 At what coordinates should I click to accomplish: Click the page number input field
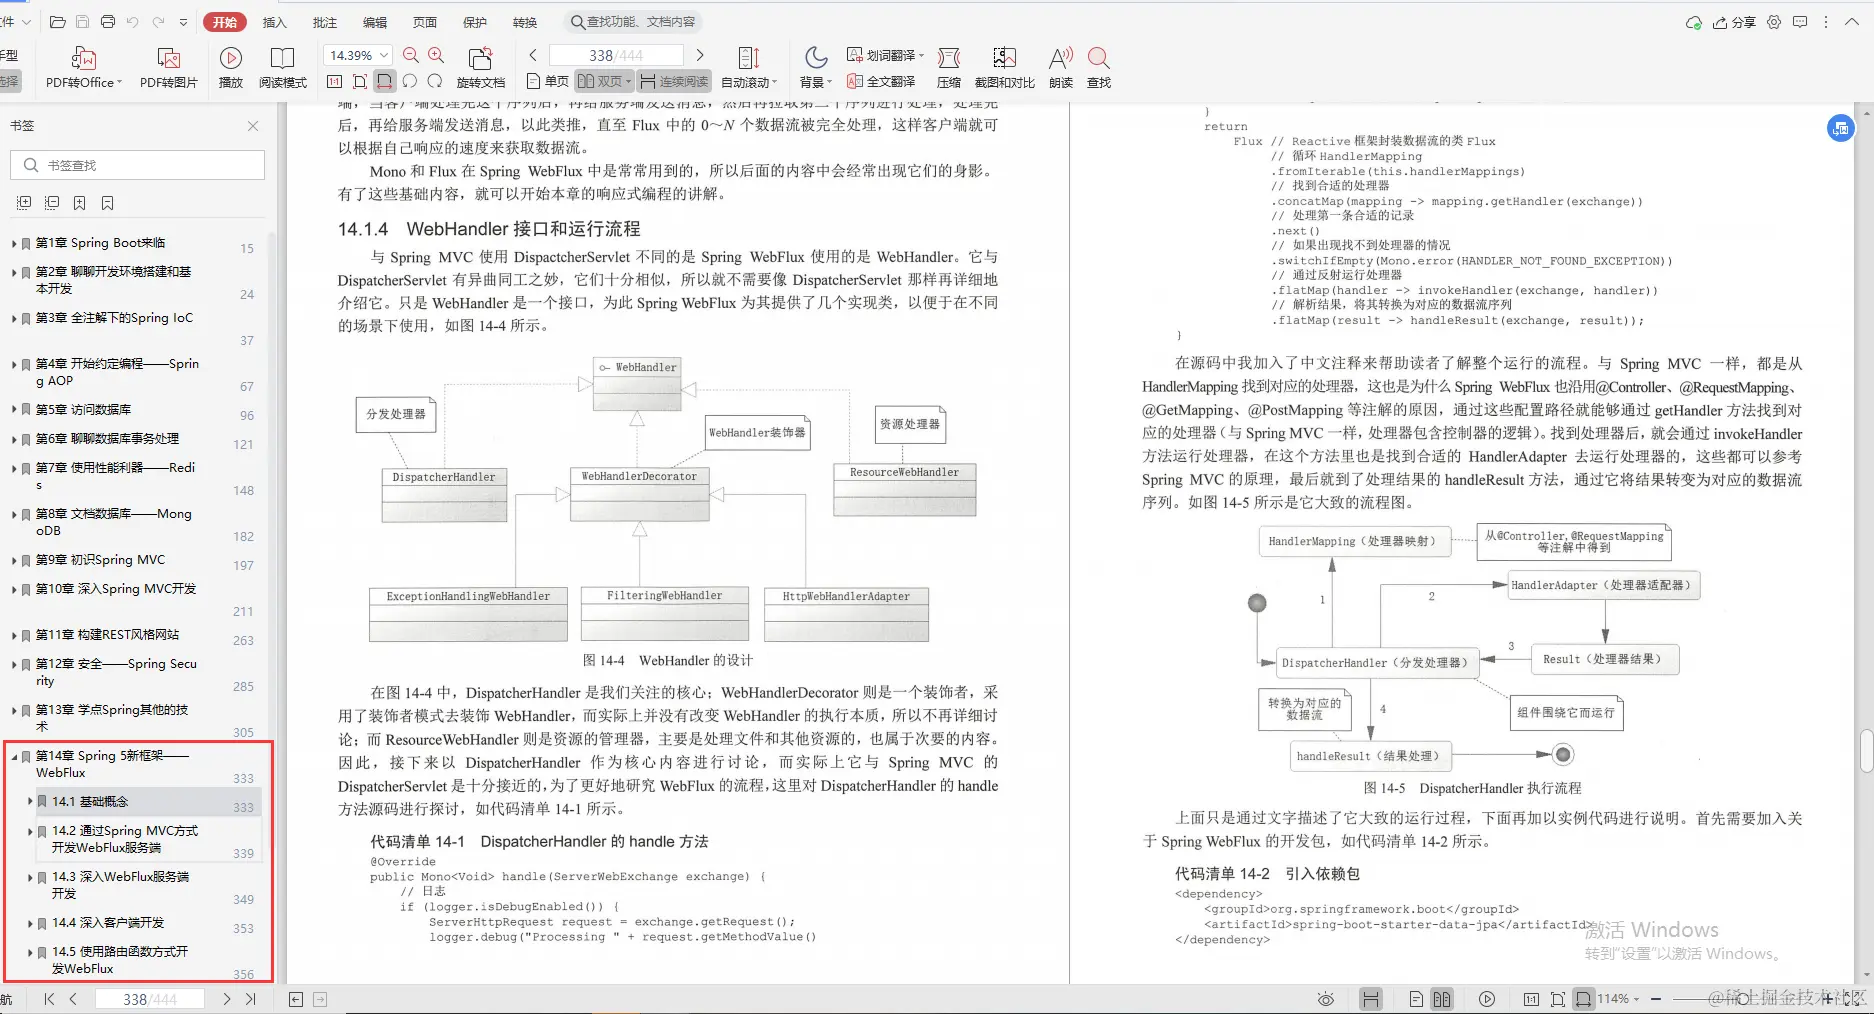(x=614, y=55)
